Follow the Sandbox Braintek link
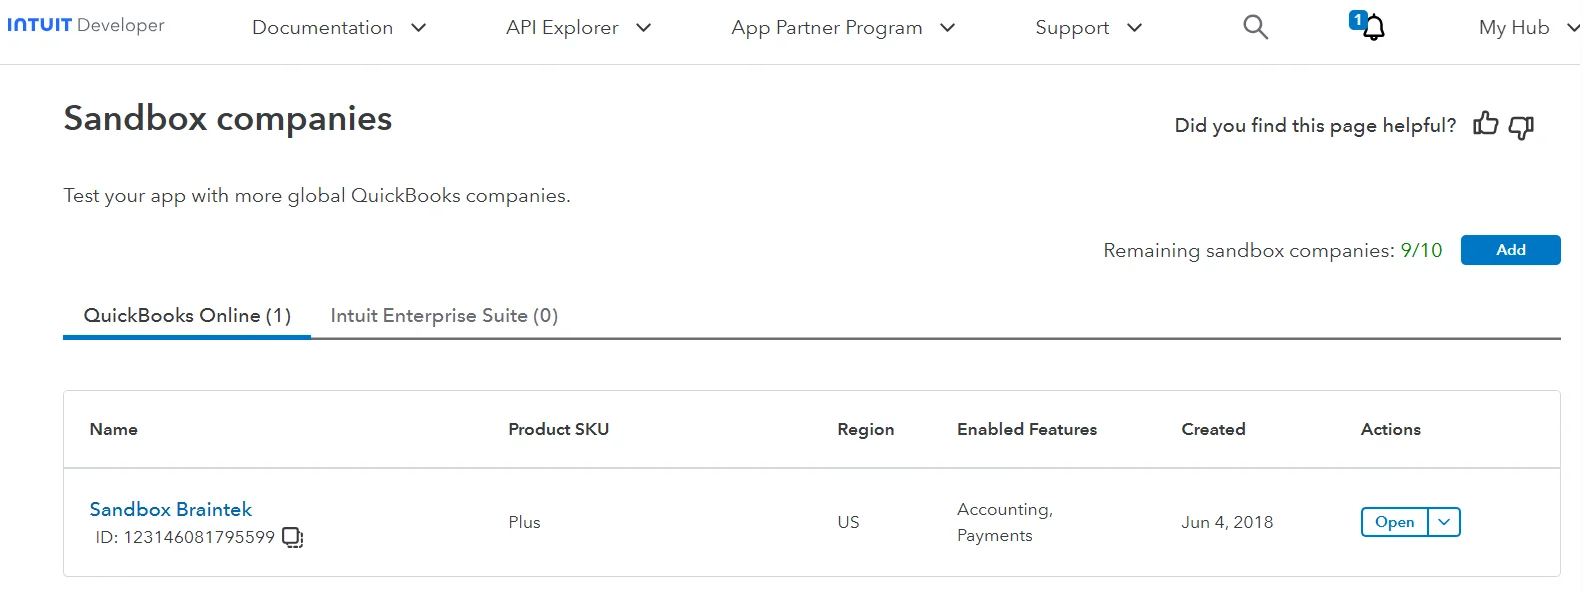The height and width of the screenshot is (595, 1583). (x=171, y=509)
